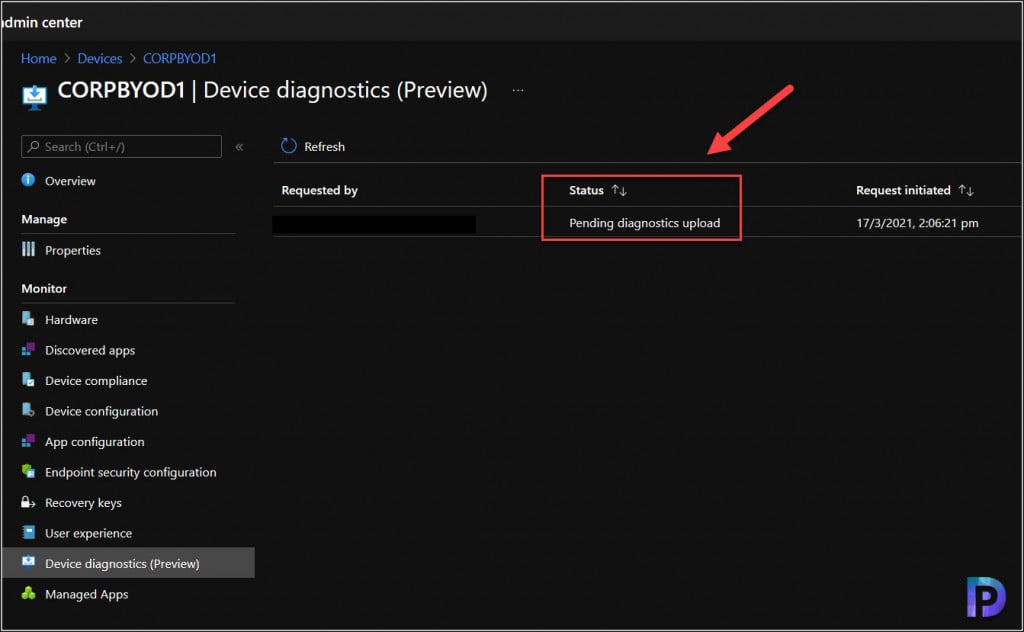Click the CORPBYOD1 device header icon

[x=35, y=97]
